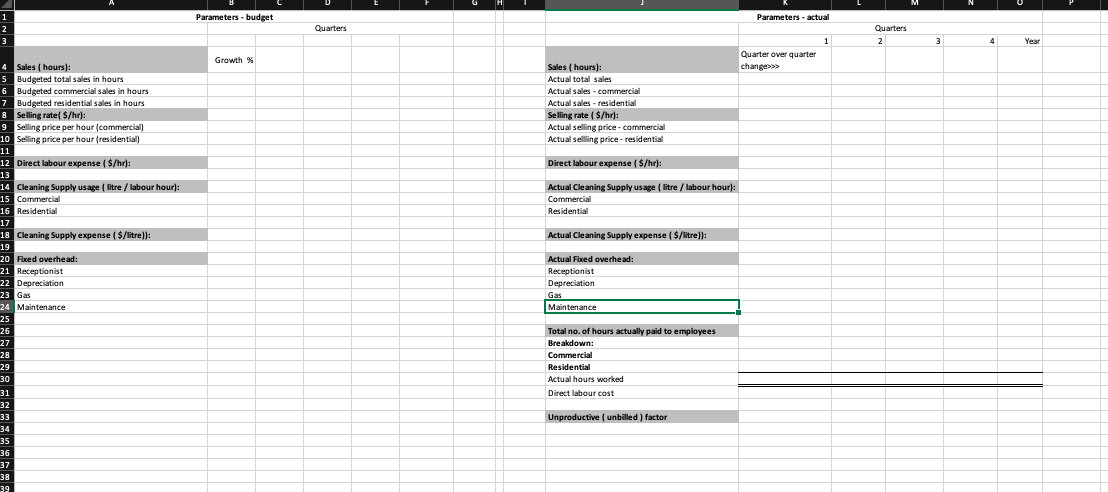Click bold "Commercial" under Breakdown

click(642, 355)
